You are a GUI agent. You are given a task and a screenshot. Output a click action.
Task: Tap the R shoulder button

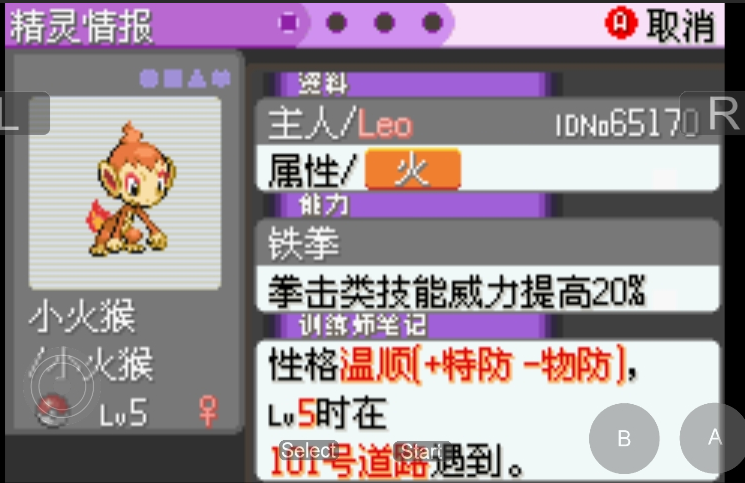coord(714,113)
